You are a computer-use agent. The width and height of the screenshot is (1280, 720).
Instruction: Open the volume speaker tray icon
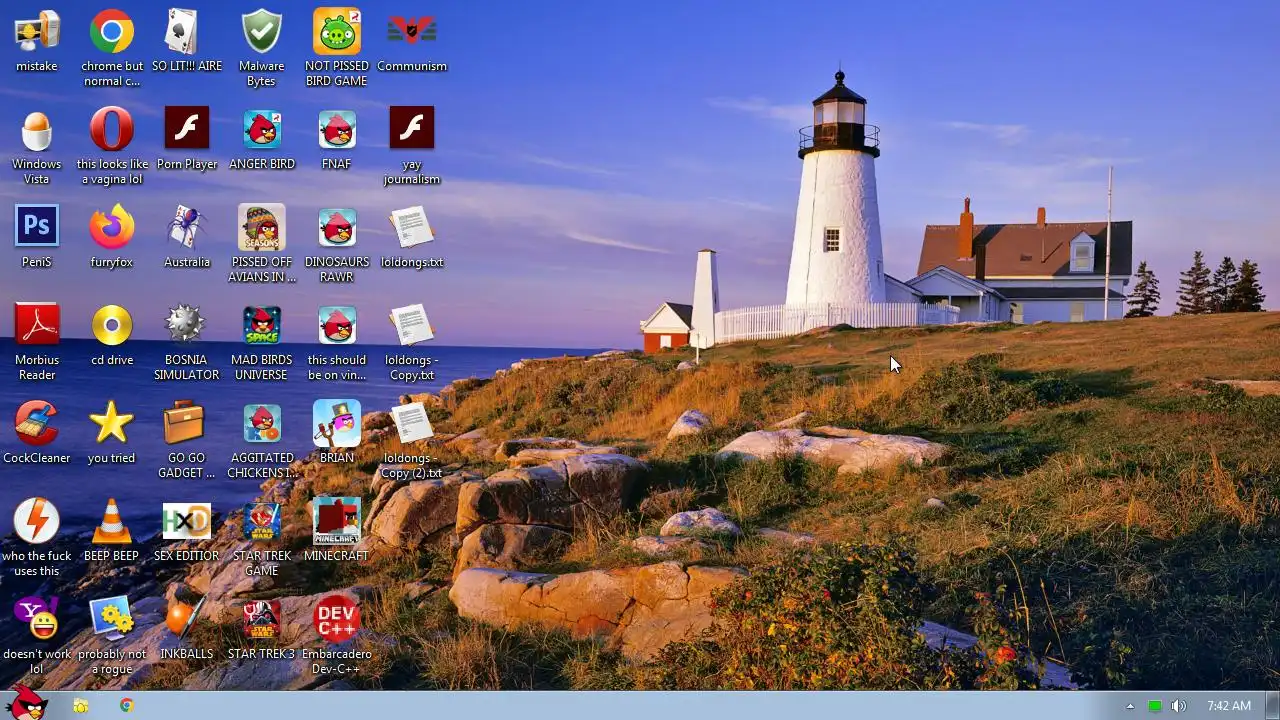(1179, 706)
